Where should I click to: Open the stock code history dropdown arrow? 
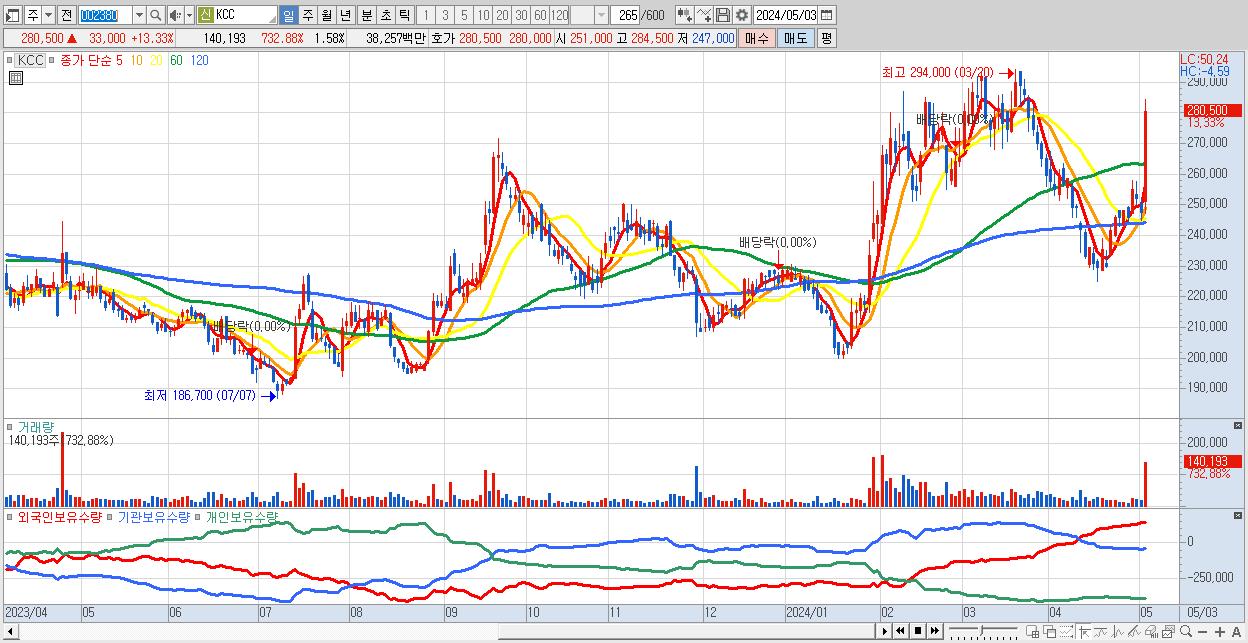pos(140,15)
